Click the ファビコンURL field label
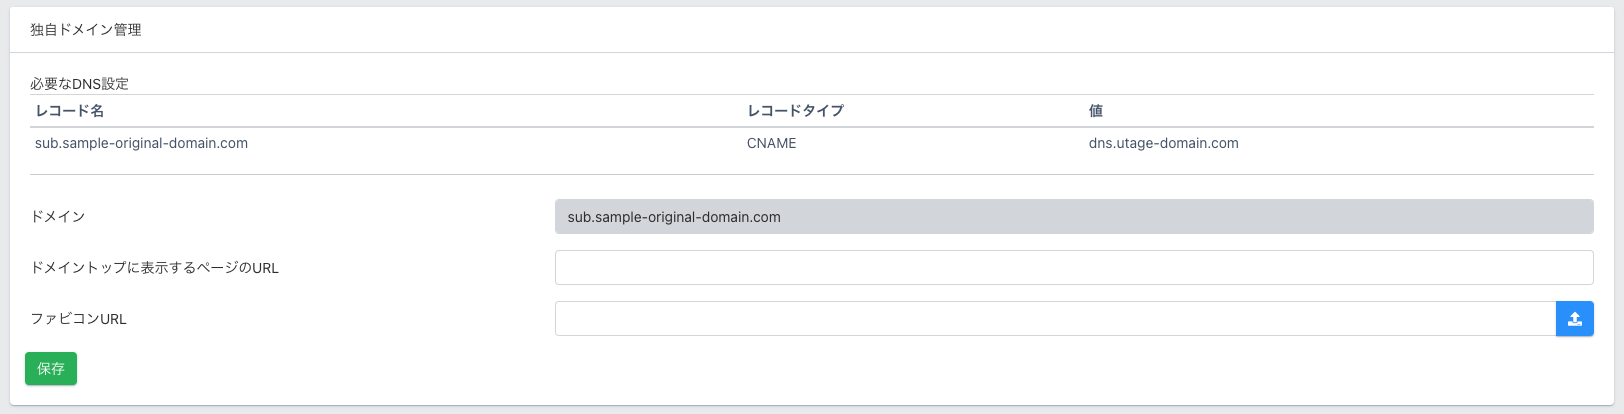The image size is (1624, 414). [x=79, y=319]
